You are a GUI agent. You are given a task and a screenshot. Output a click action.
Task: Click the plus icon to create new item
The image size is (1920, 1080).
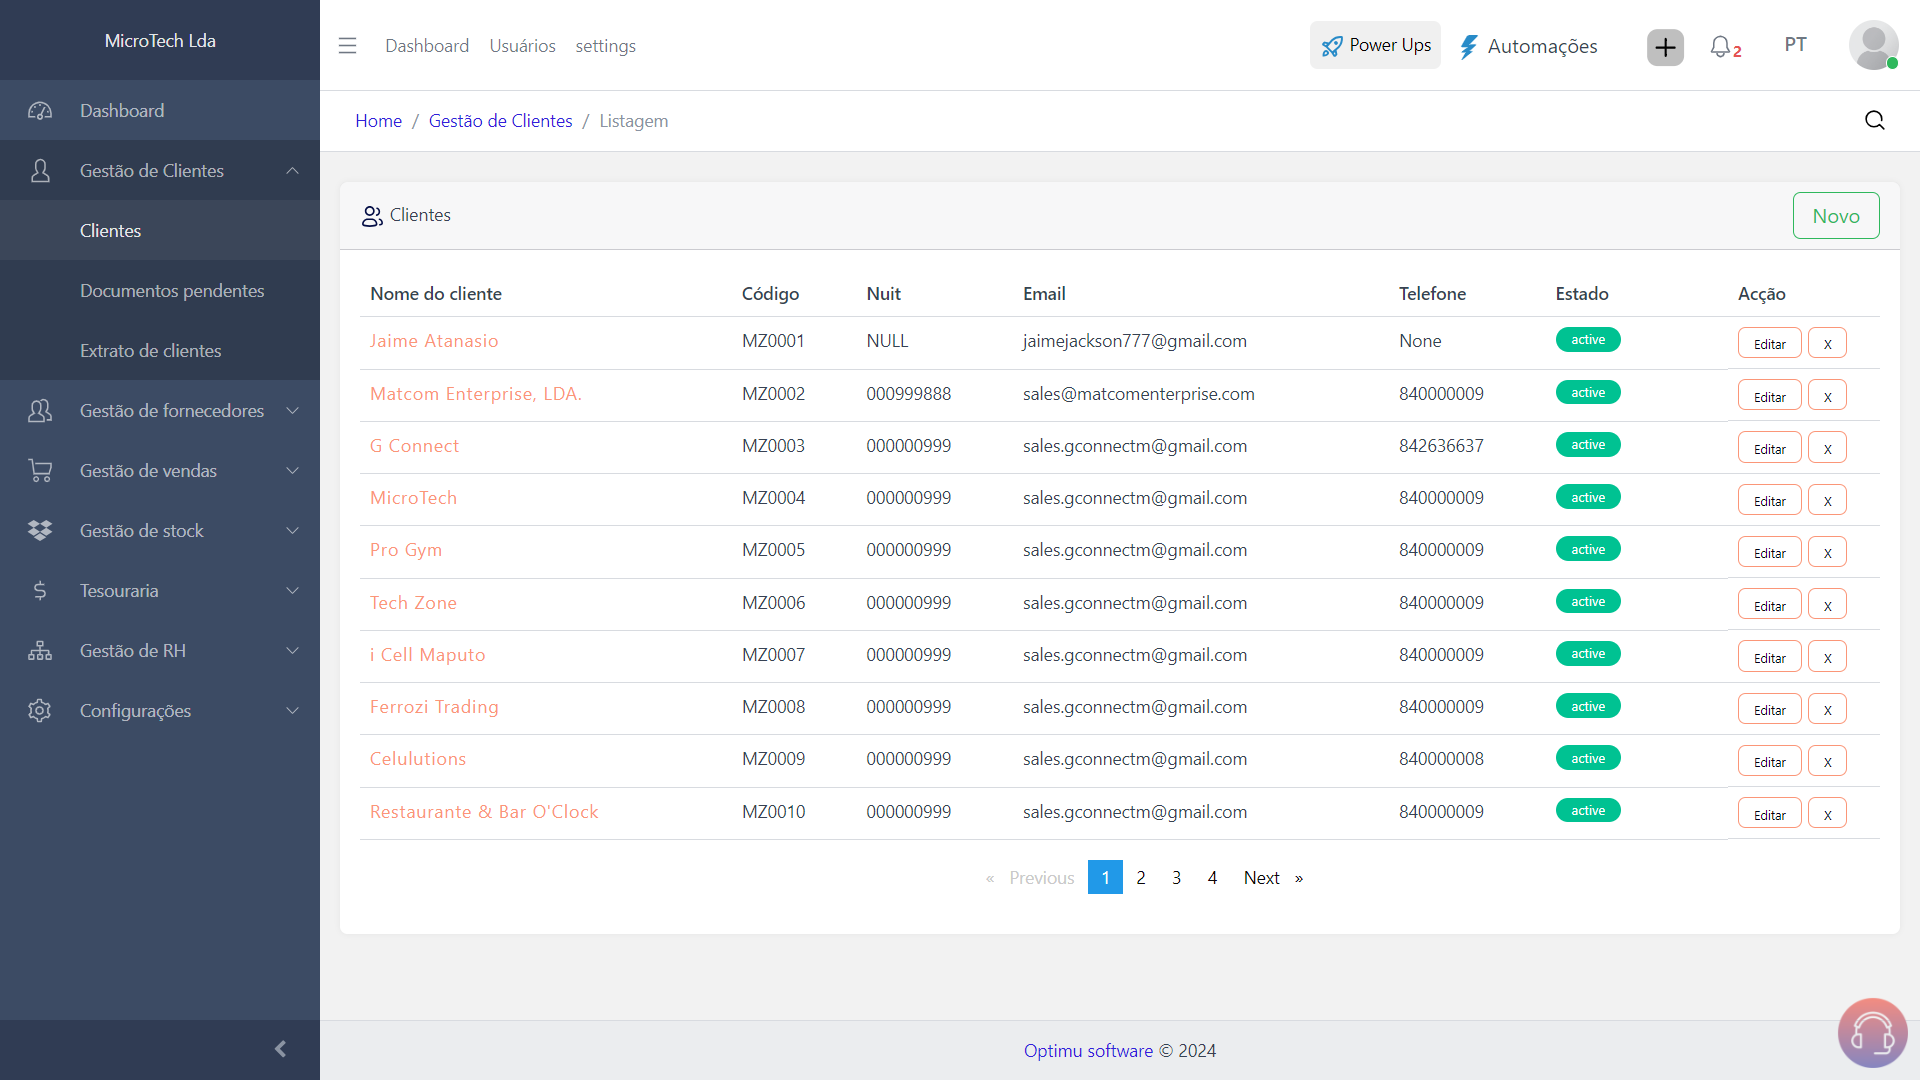[1664, 47]
